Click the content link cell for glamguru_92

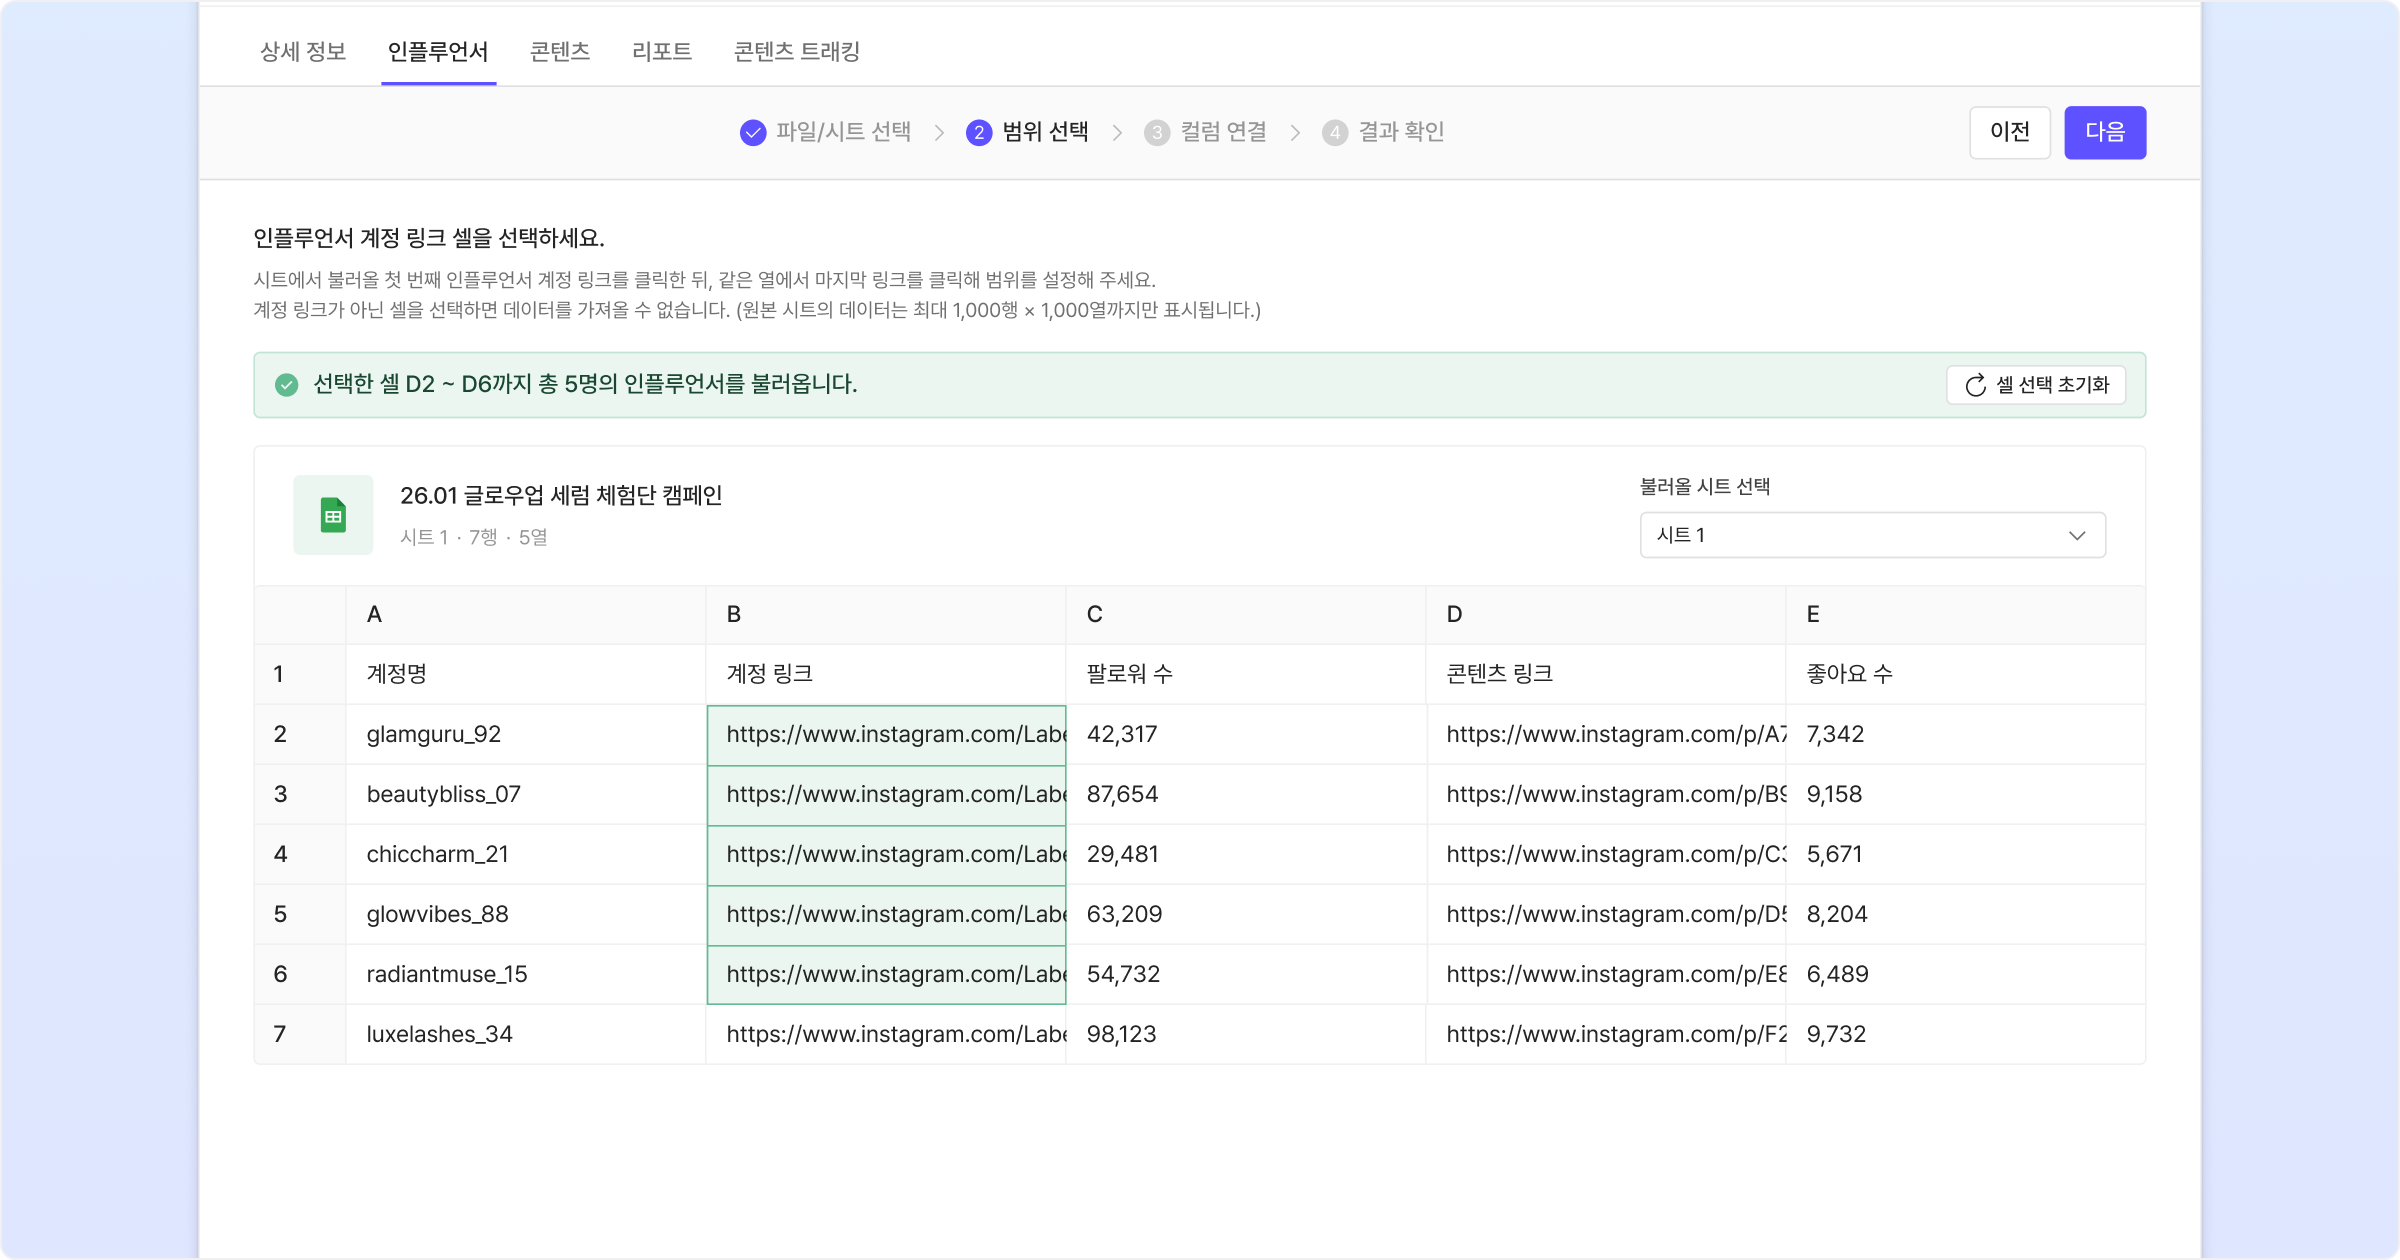(1606, 734)
